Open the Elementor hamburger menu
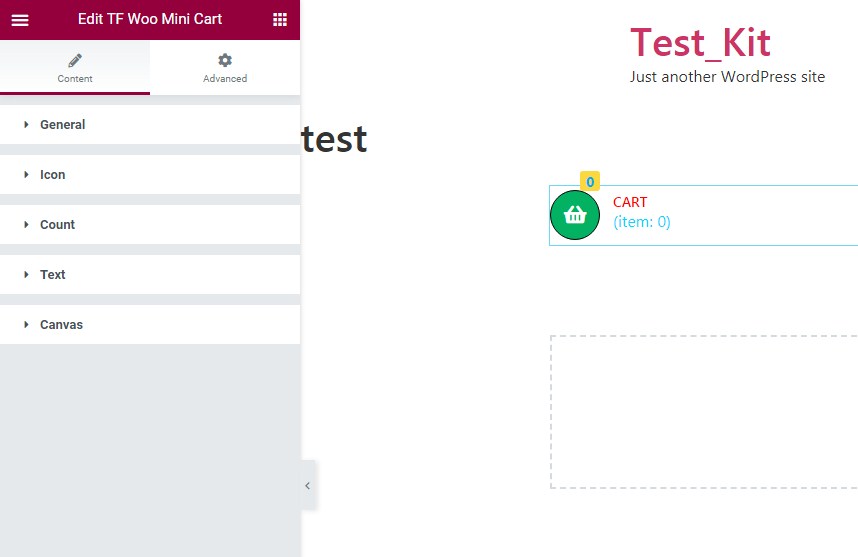Screen dimensions: 858x557 [20, 20]
